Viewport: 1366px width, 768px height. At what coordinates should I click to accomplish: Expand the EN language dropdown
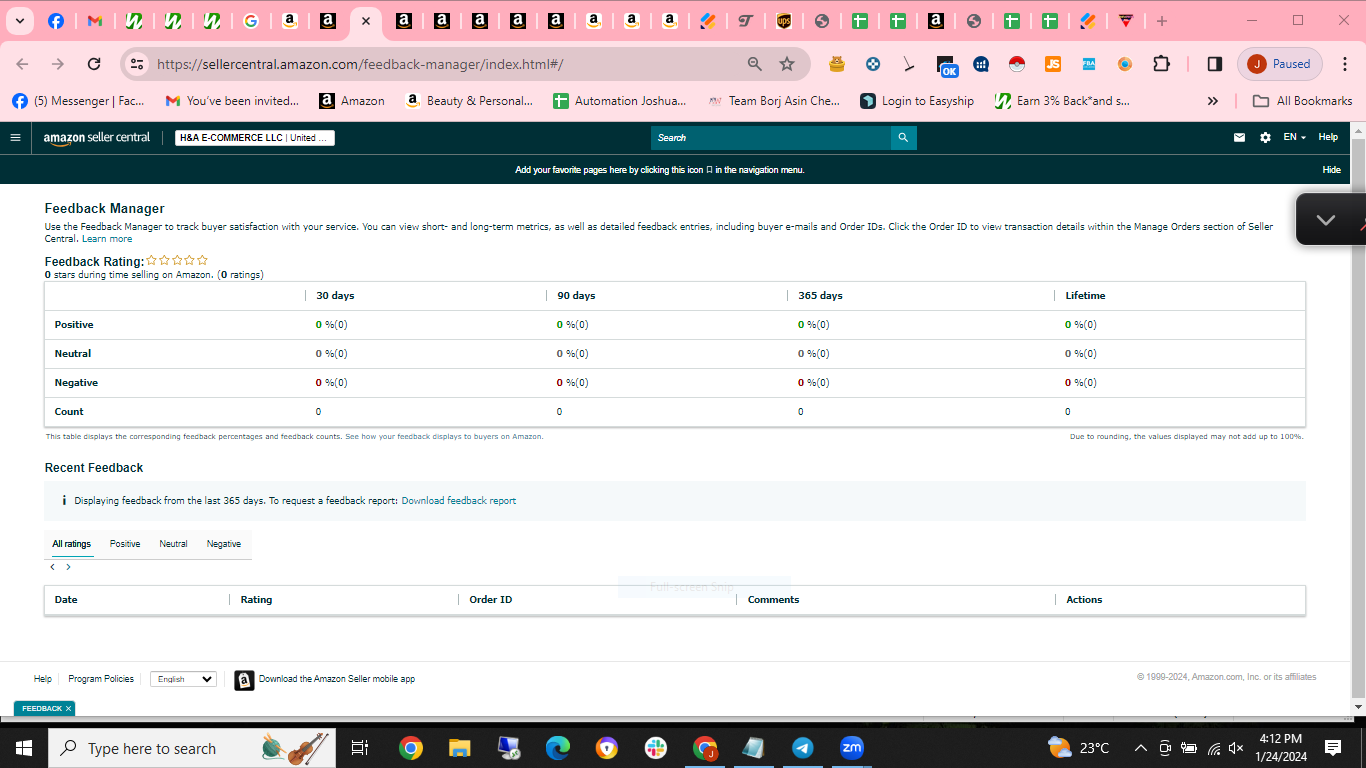[x=1295, y=138]
